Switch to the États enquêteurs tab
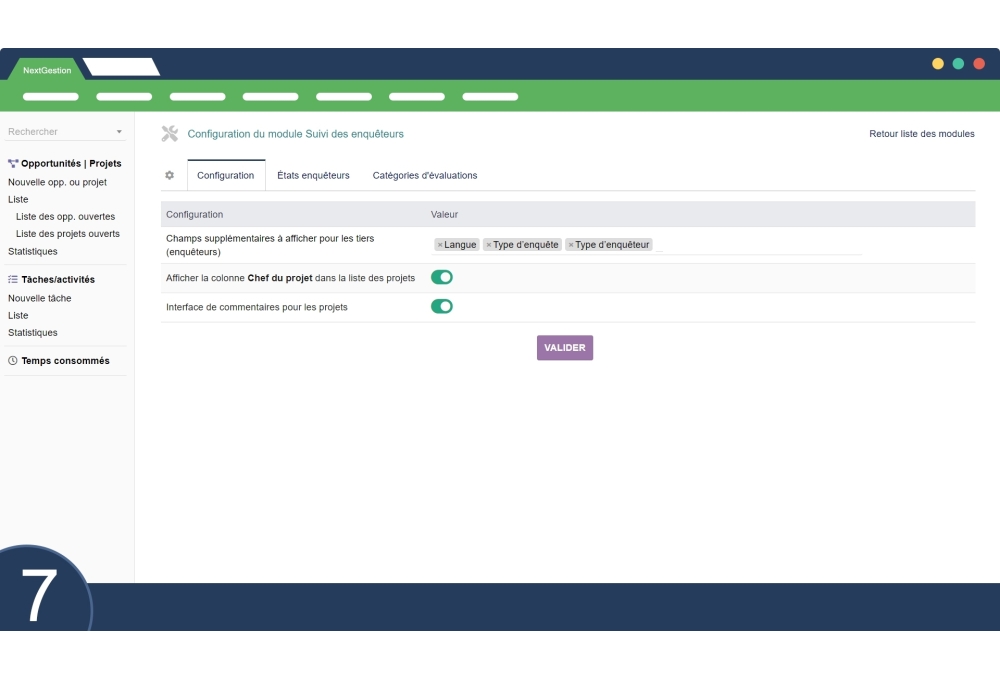1000x679 pixels. click(x=313, y=175)
